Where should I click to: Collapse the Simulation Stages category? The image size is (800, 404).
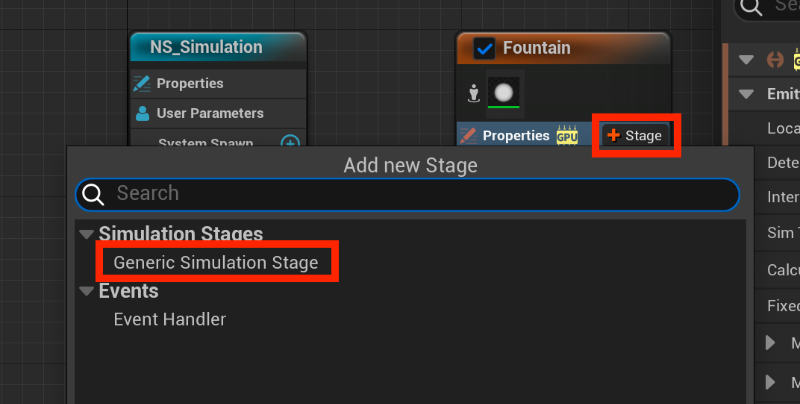(85, 234)
